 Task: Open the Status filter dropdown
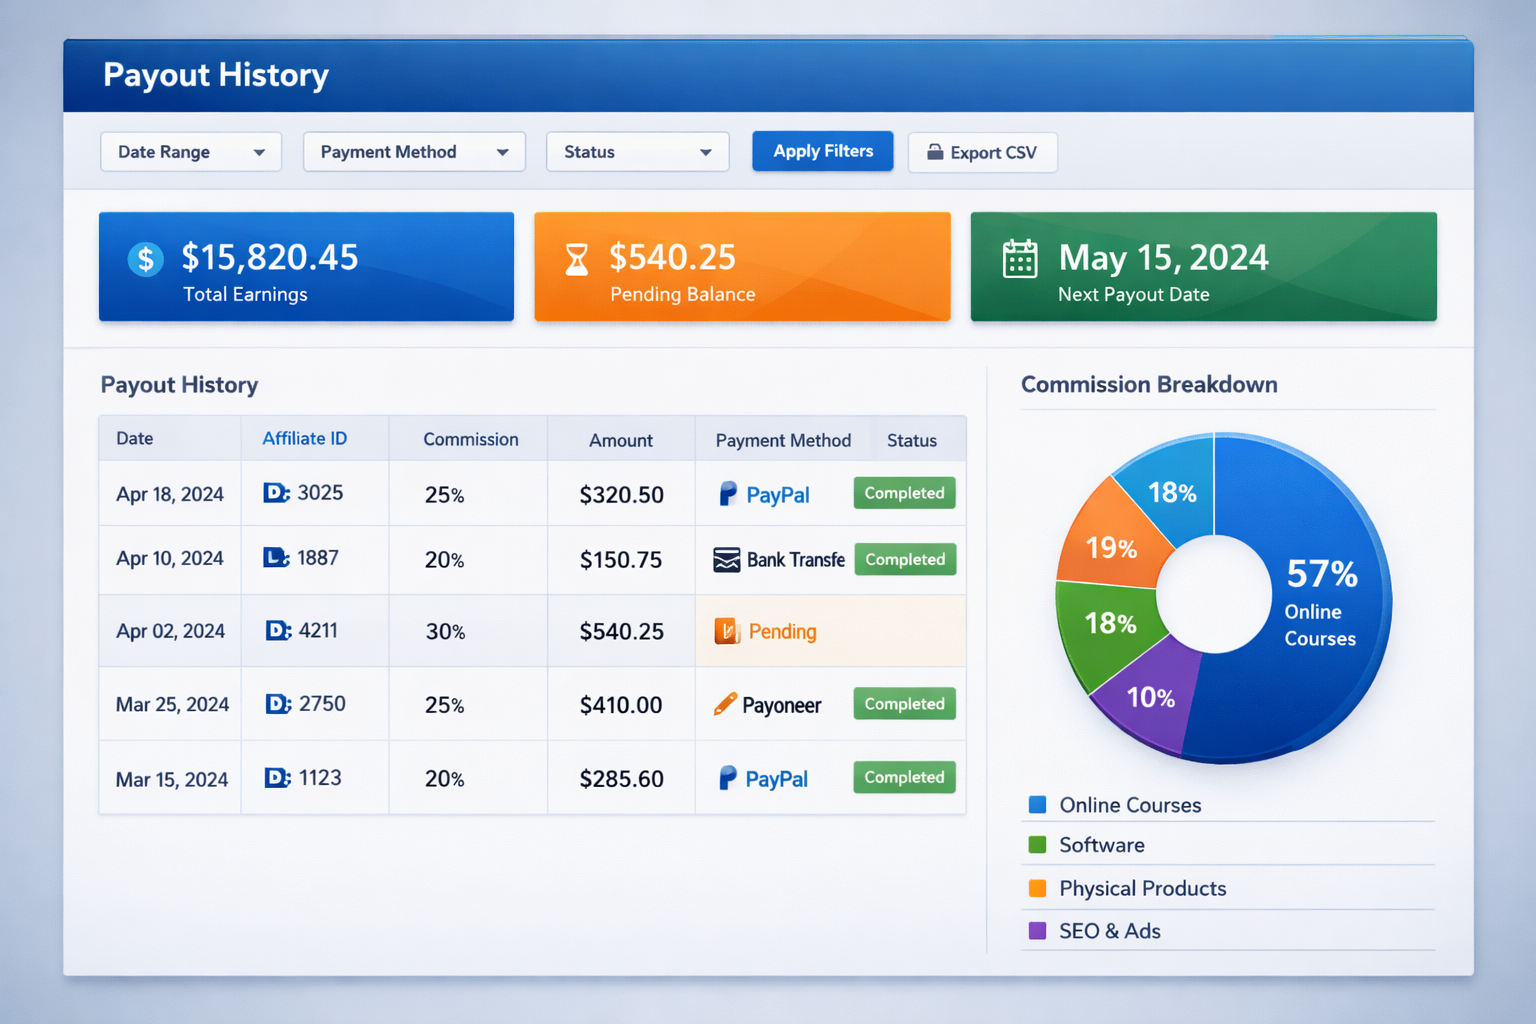pos(637,152)
